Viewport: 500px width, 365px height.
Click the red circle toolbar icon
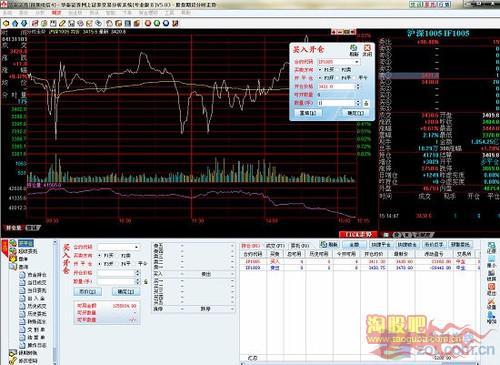coord(148,23)
